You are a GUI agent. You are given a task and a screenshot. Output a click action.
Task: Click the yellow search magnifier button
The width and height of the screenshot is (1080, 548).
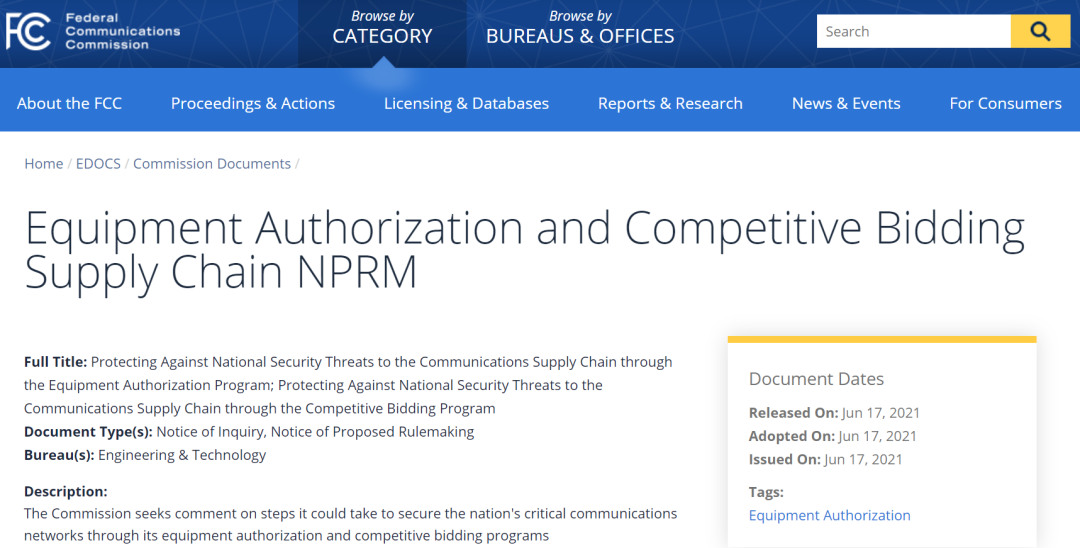[1040, 31]
